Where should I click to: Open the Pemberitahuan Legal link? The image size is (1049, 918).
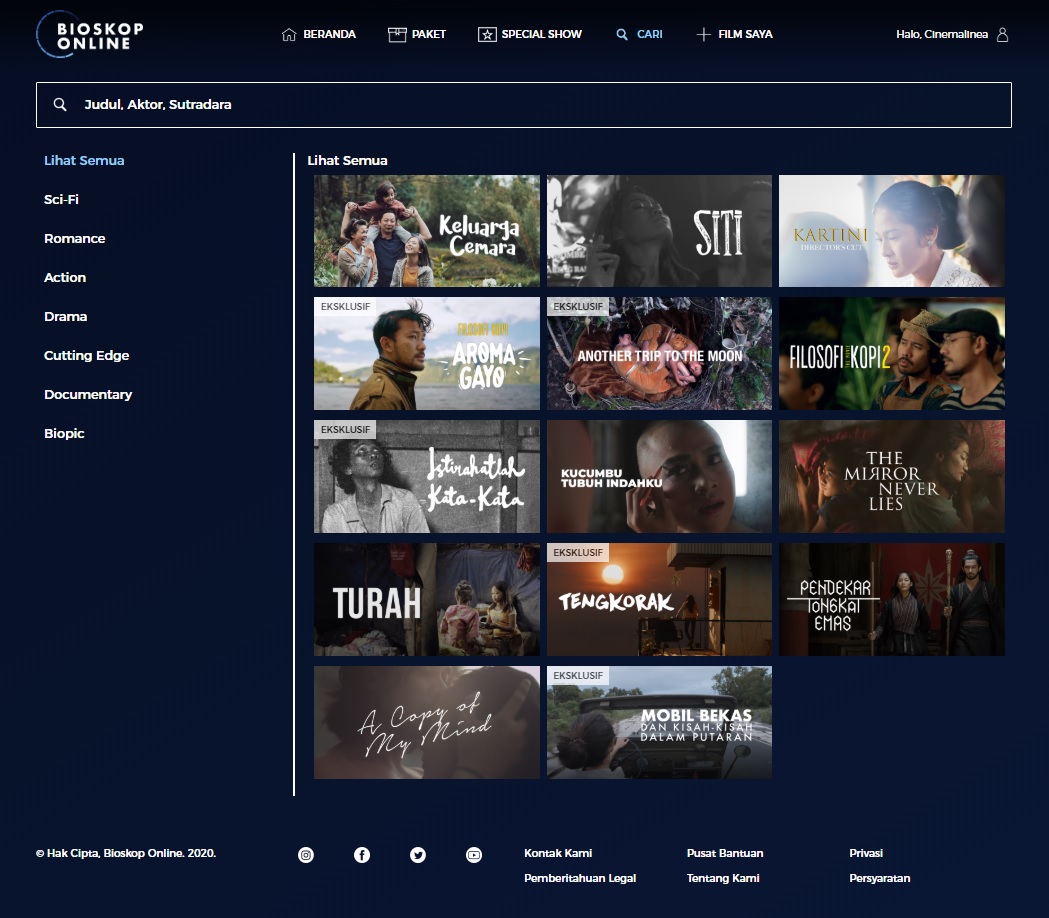580,878
